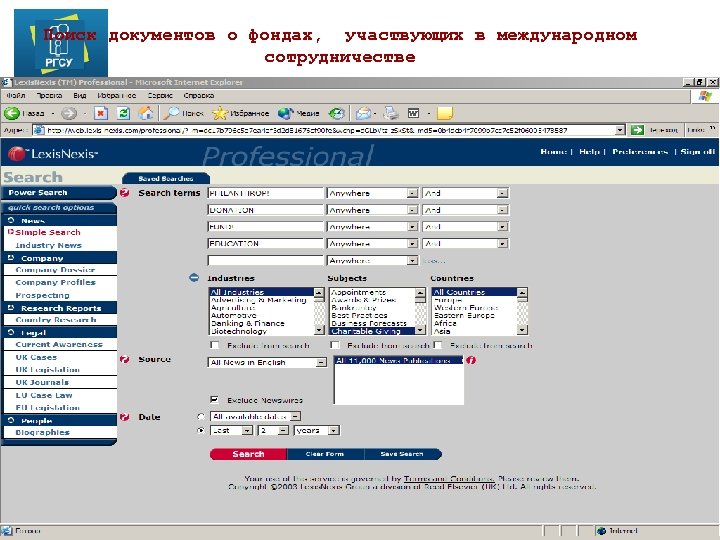Open Anywhere dropdown for first search term
Screen dimensions: 720x540
tap(413, 193)
